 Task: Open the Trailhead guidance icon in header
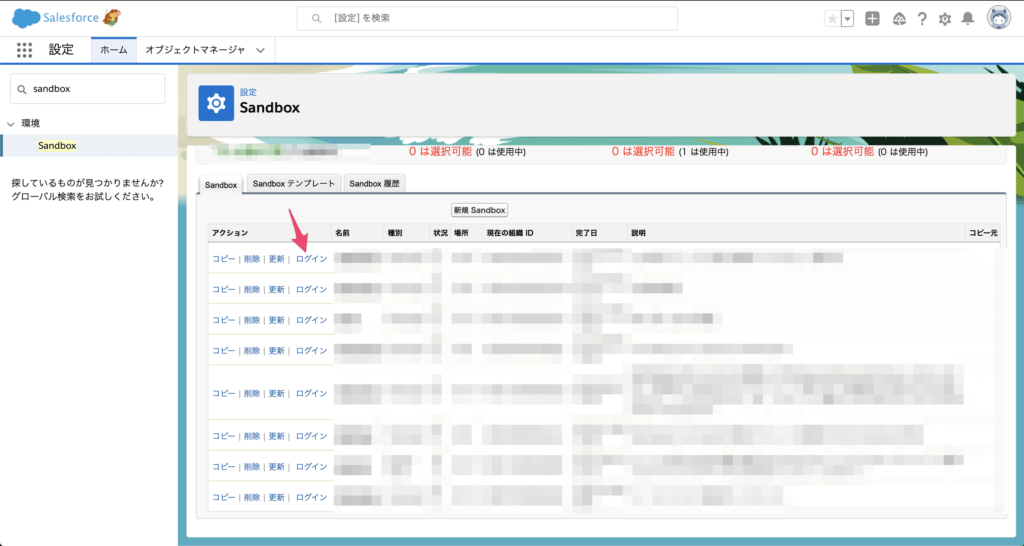(898, 19)
